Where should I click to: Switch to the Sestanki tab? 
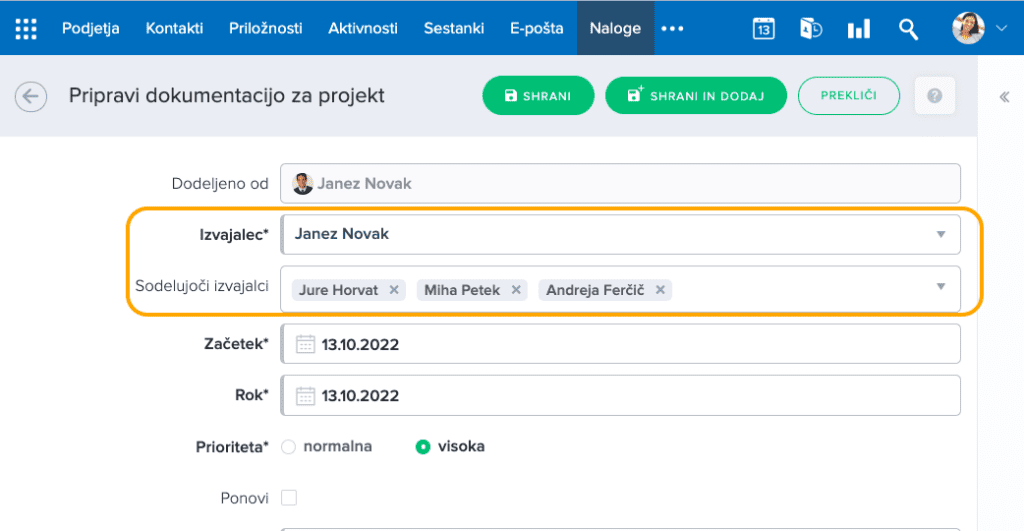coord(453,28)
